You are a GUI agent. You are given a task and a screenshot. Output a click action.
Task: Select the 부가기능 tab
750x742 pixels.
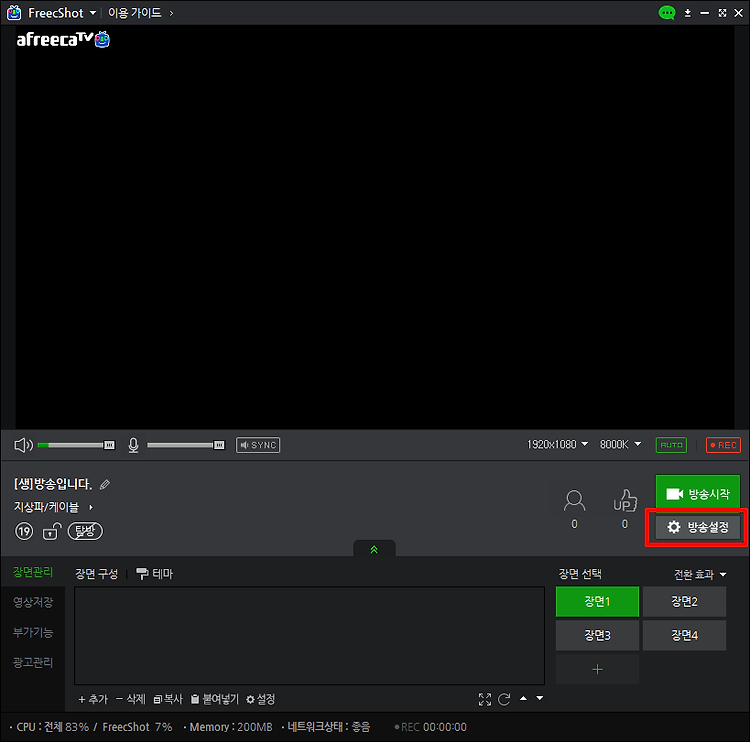pos(33,632)
